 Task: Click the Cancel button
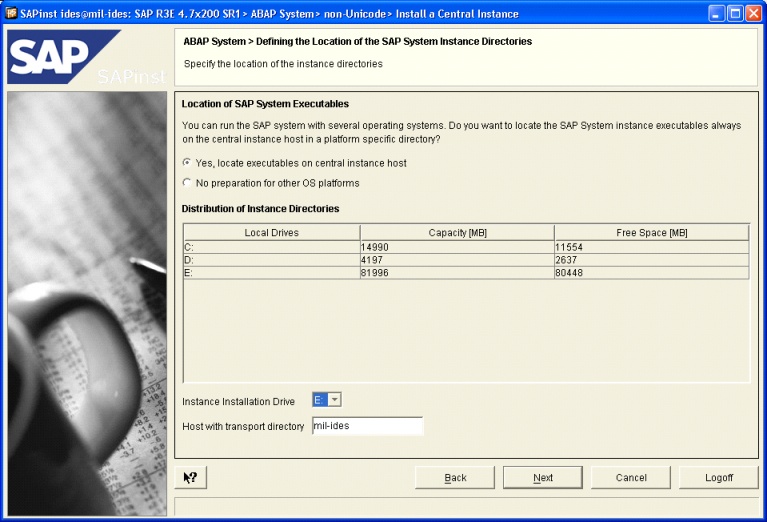(x=631, y=477)
